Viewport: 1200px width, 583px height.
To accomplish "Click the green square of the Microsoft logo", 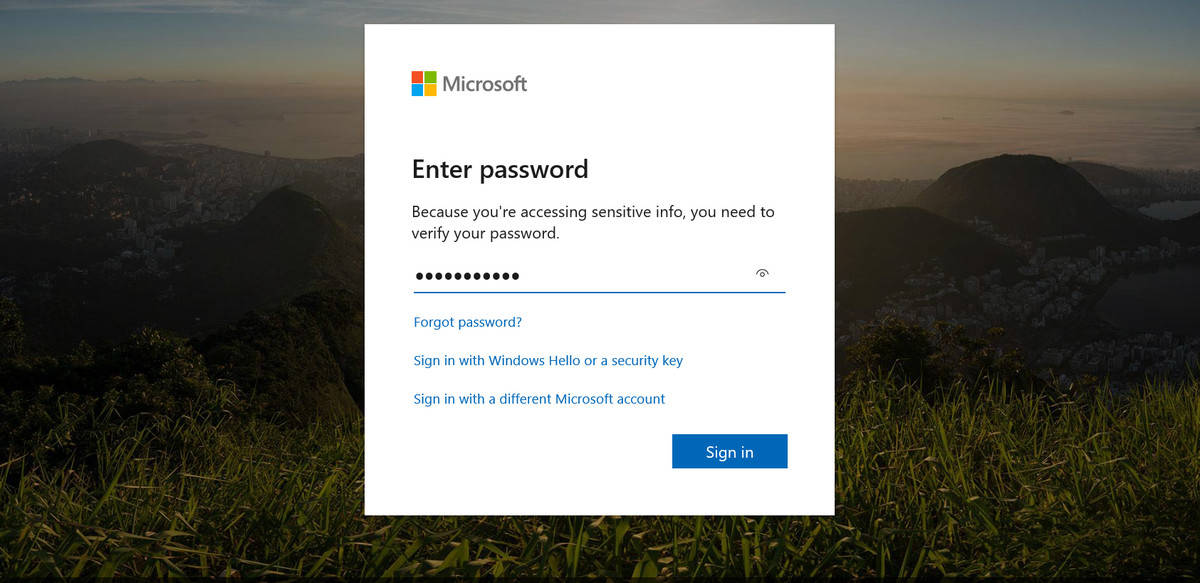I will (430, 77).
